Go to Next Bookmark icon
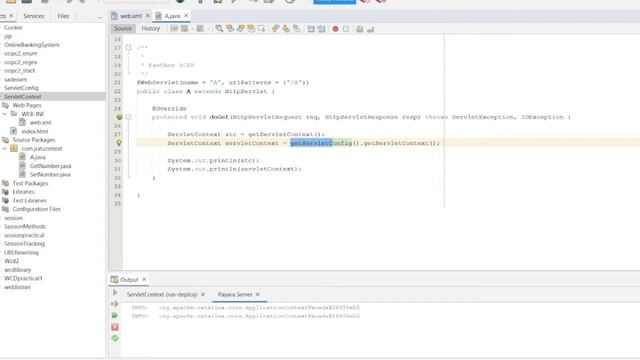640x360 pixels. click(x=286, y=29)
